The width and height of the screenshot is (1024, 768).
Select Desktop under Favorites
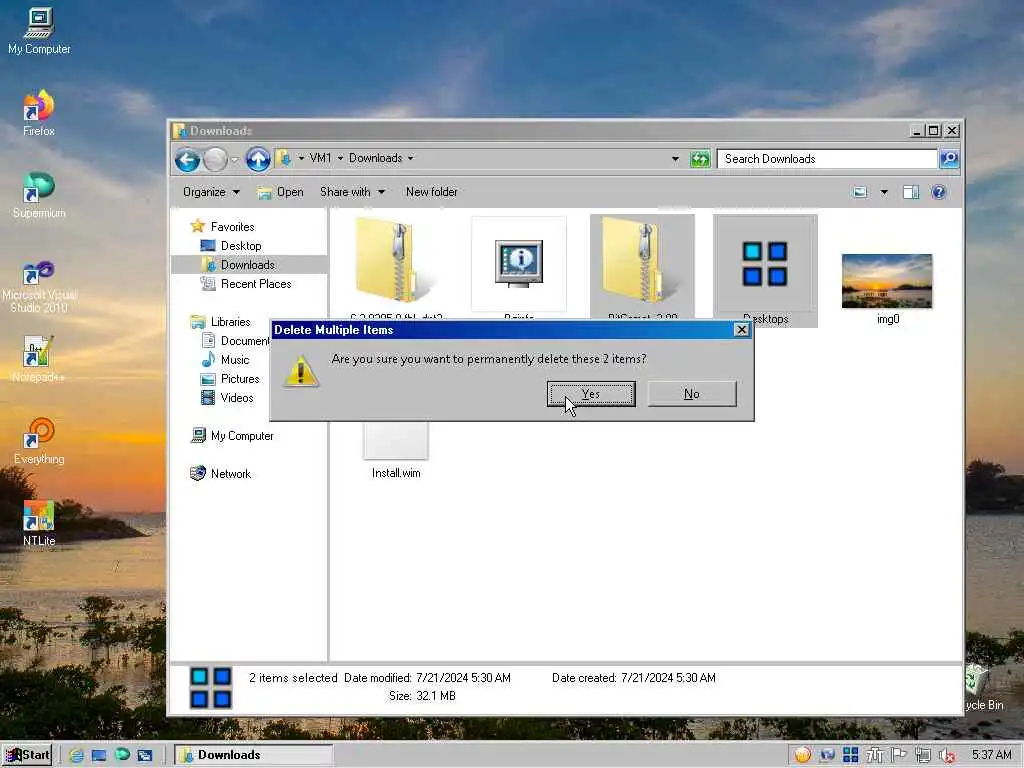(231, 246)
